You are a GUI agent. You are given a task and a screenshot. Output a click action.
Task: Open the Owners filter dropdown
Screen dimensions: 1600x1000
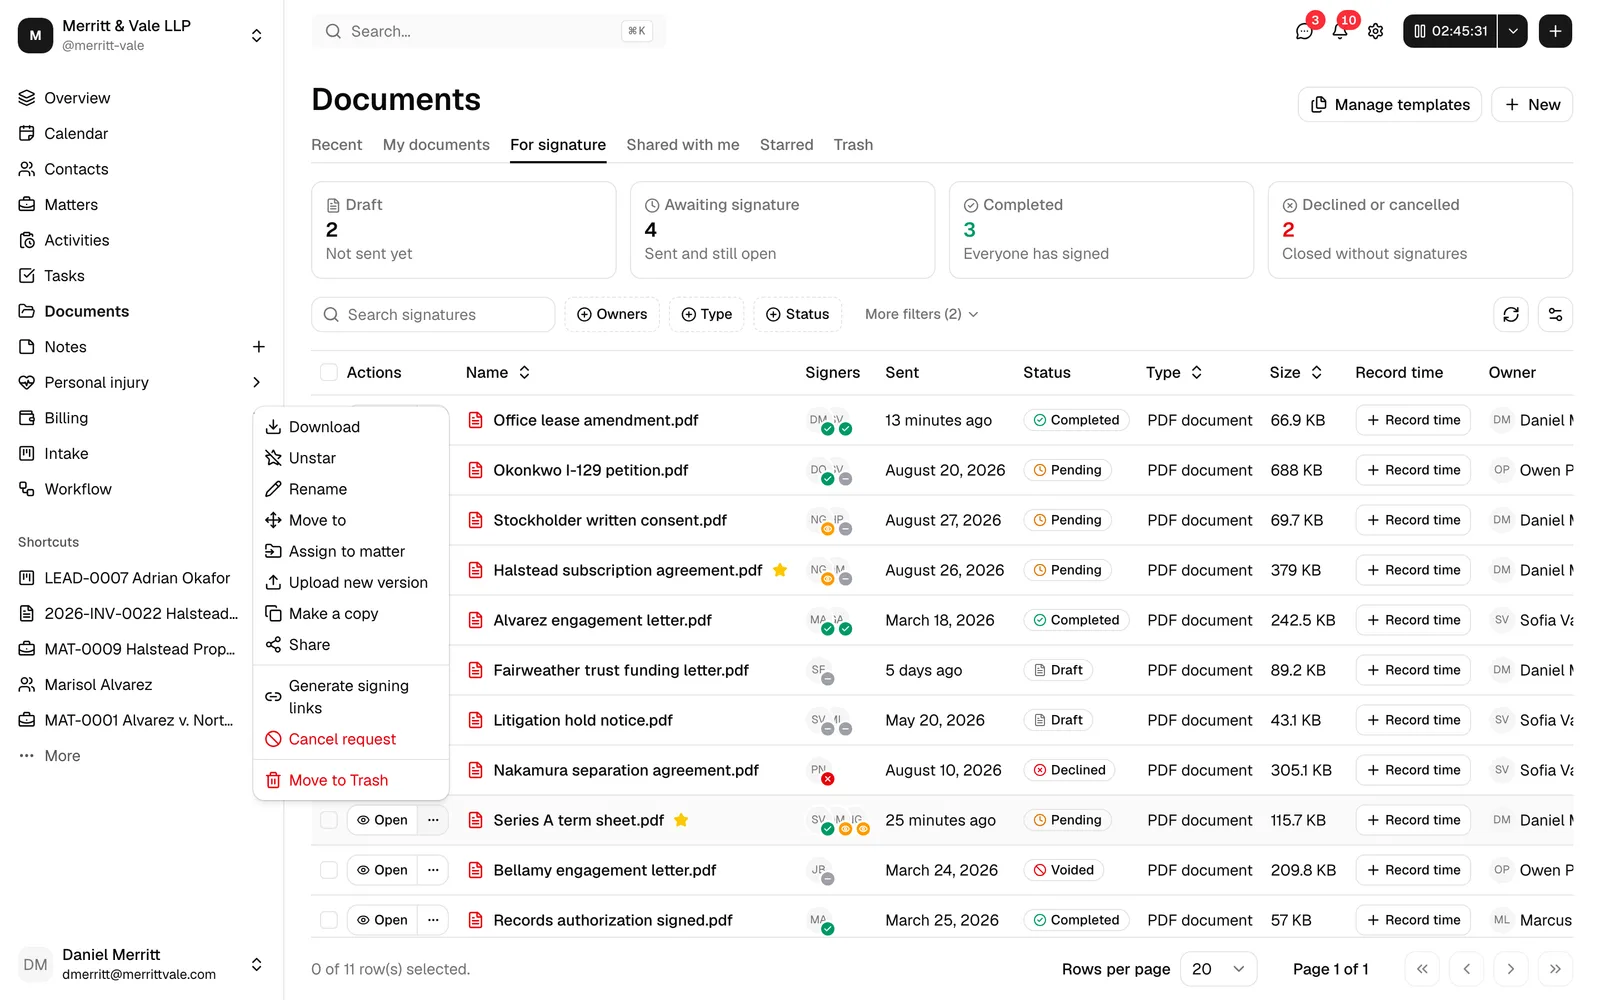pos(612,314)
